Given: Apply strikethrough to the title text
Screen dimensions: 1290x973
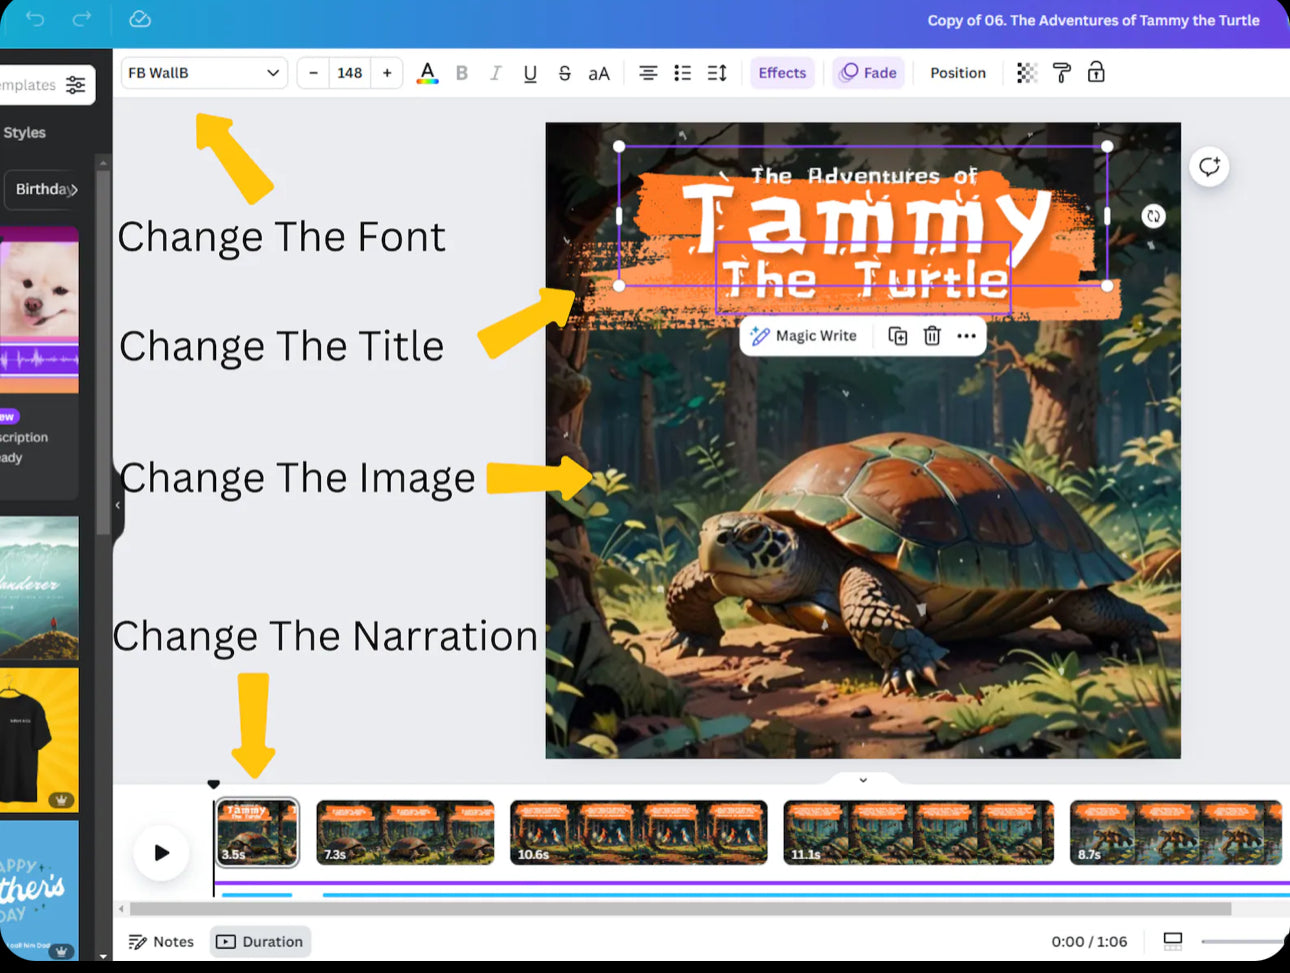Looking at the screenshot, I should point(565,72).
